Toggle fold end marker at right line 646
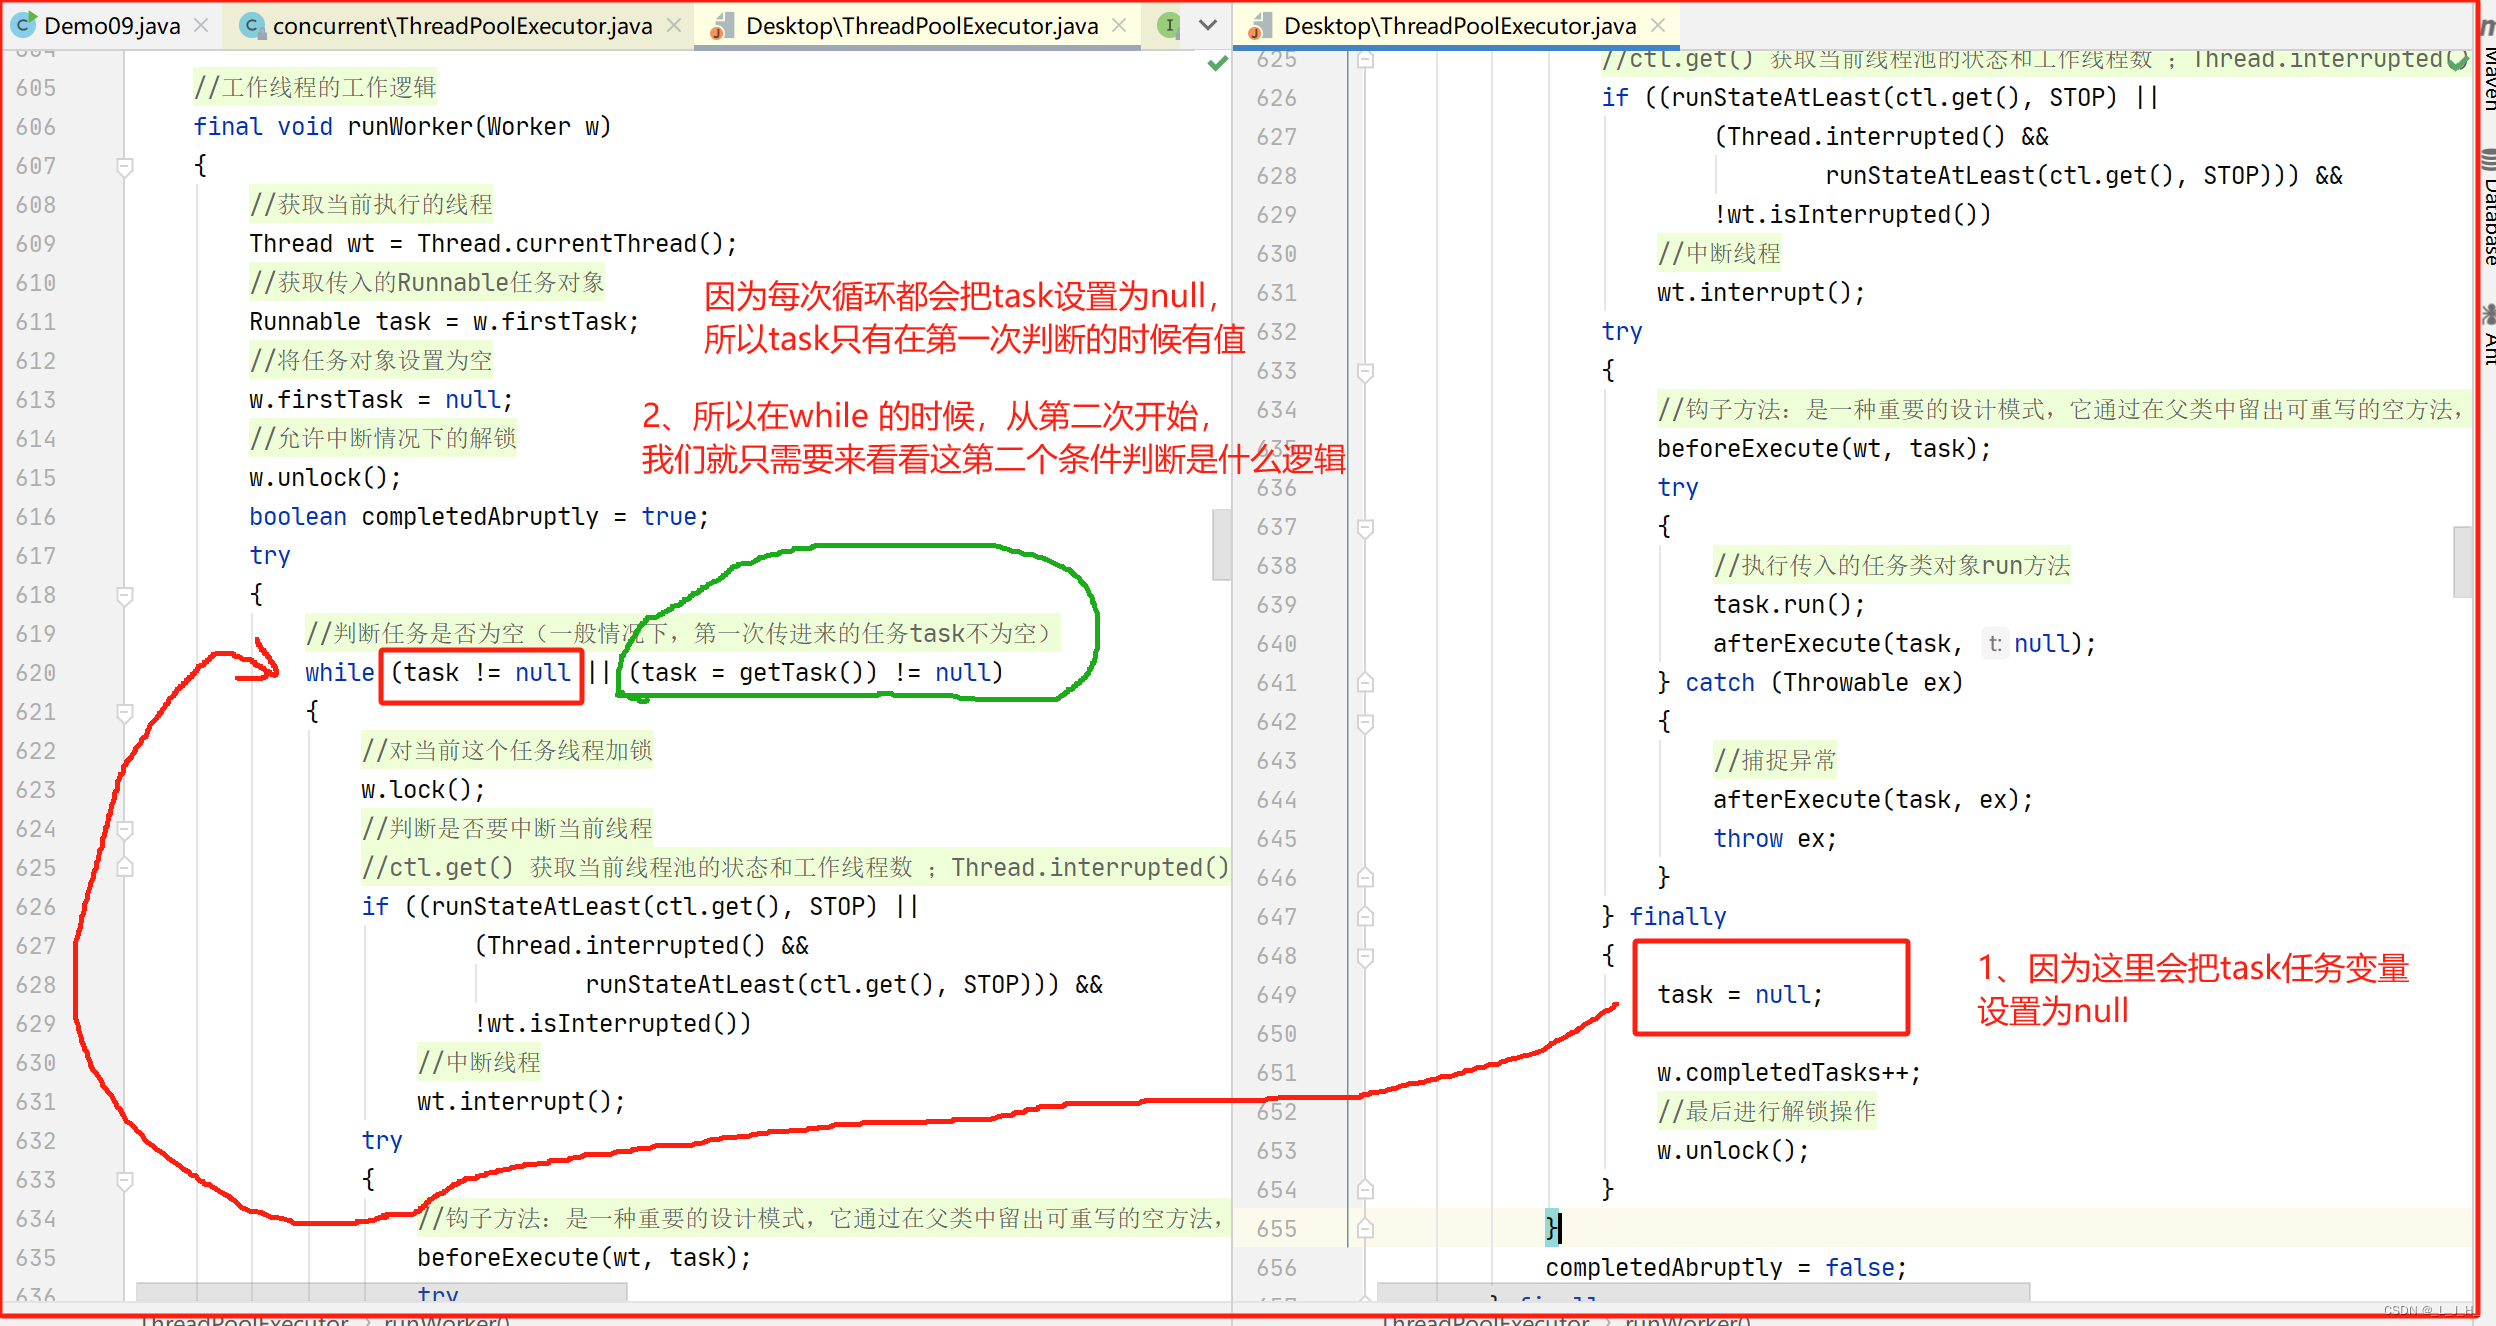 (1365, 878)
